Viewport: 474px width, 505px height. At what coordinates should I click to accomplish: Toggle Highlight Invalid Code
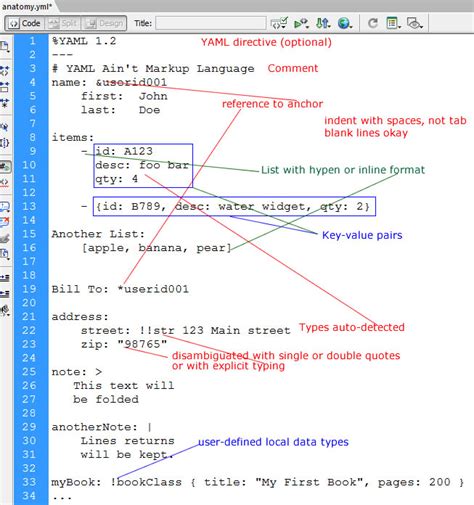[x=5, y=182]
